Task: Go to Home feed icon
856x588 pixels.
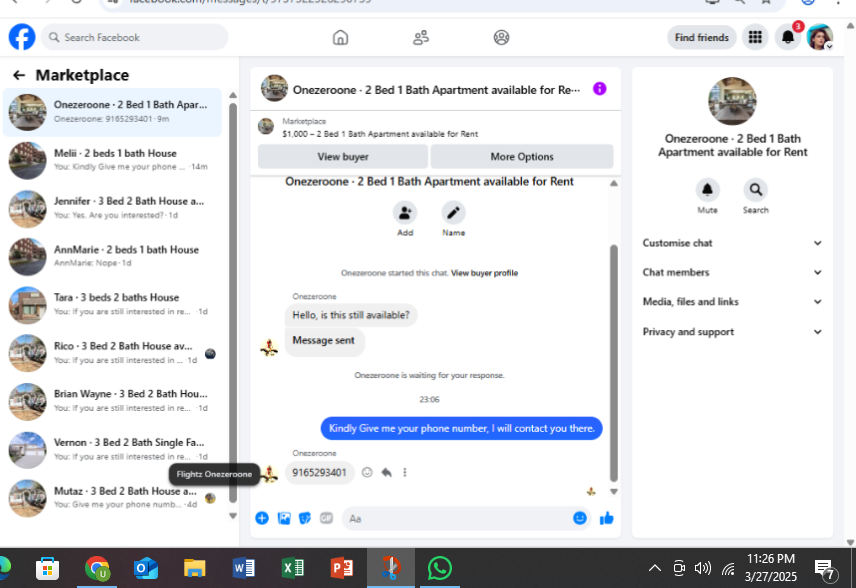Action: [x=340, y=37]
